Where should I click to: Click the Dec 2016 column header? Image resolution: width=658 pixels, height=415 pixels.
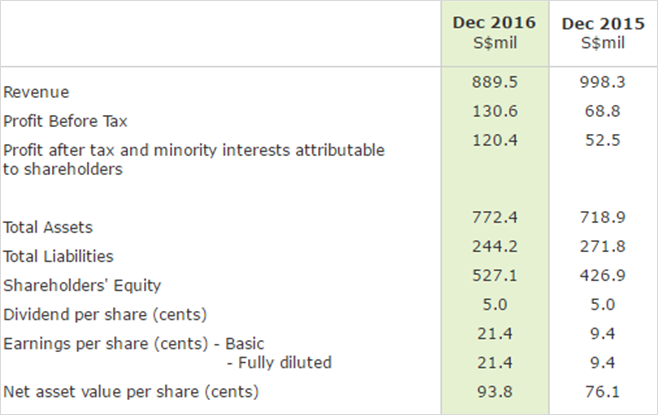pyautogui.click(x=494, y=23)
